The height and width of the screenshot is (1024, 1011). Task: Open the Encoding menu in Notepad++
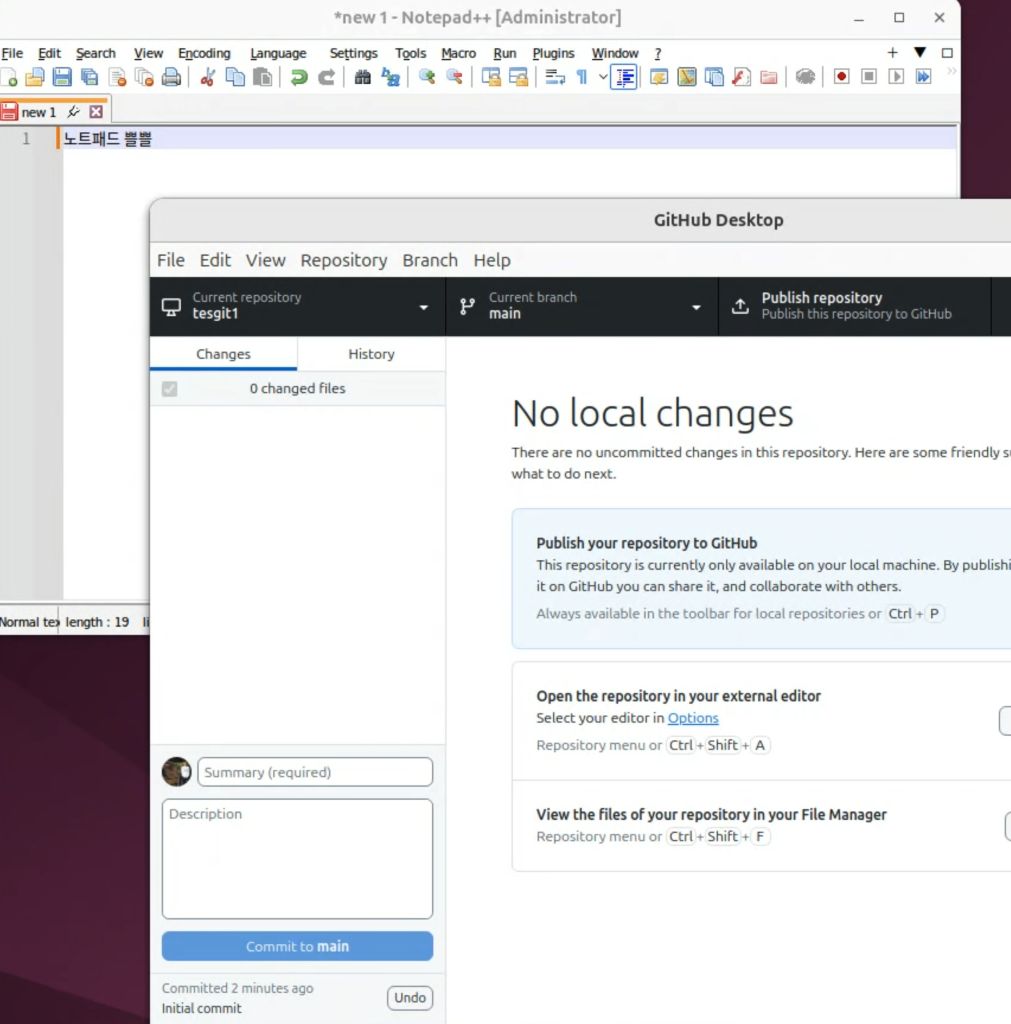click(x=204, y=53)
